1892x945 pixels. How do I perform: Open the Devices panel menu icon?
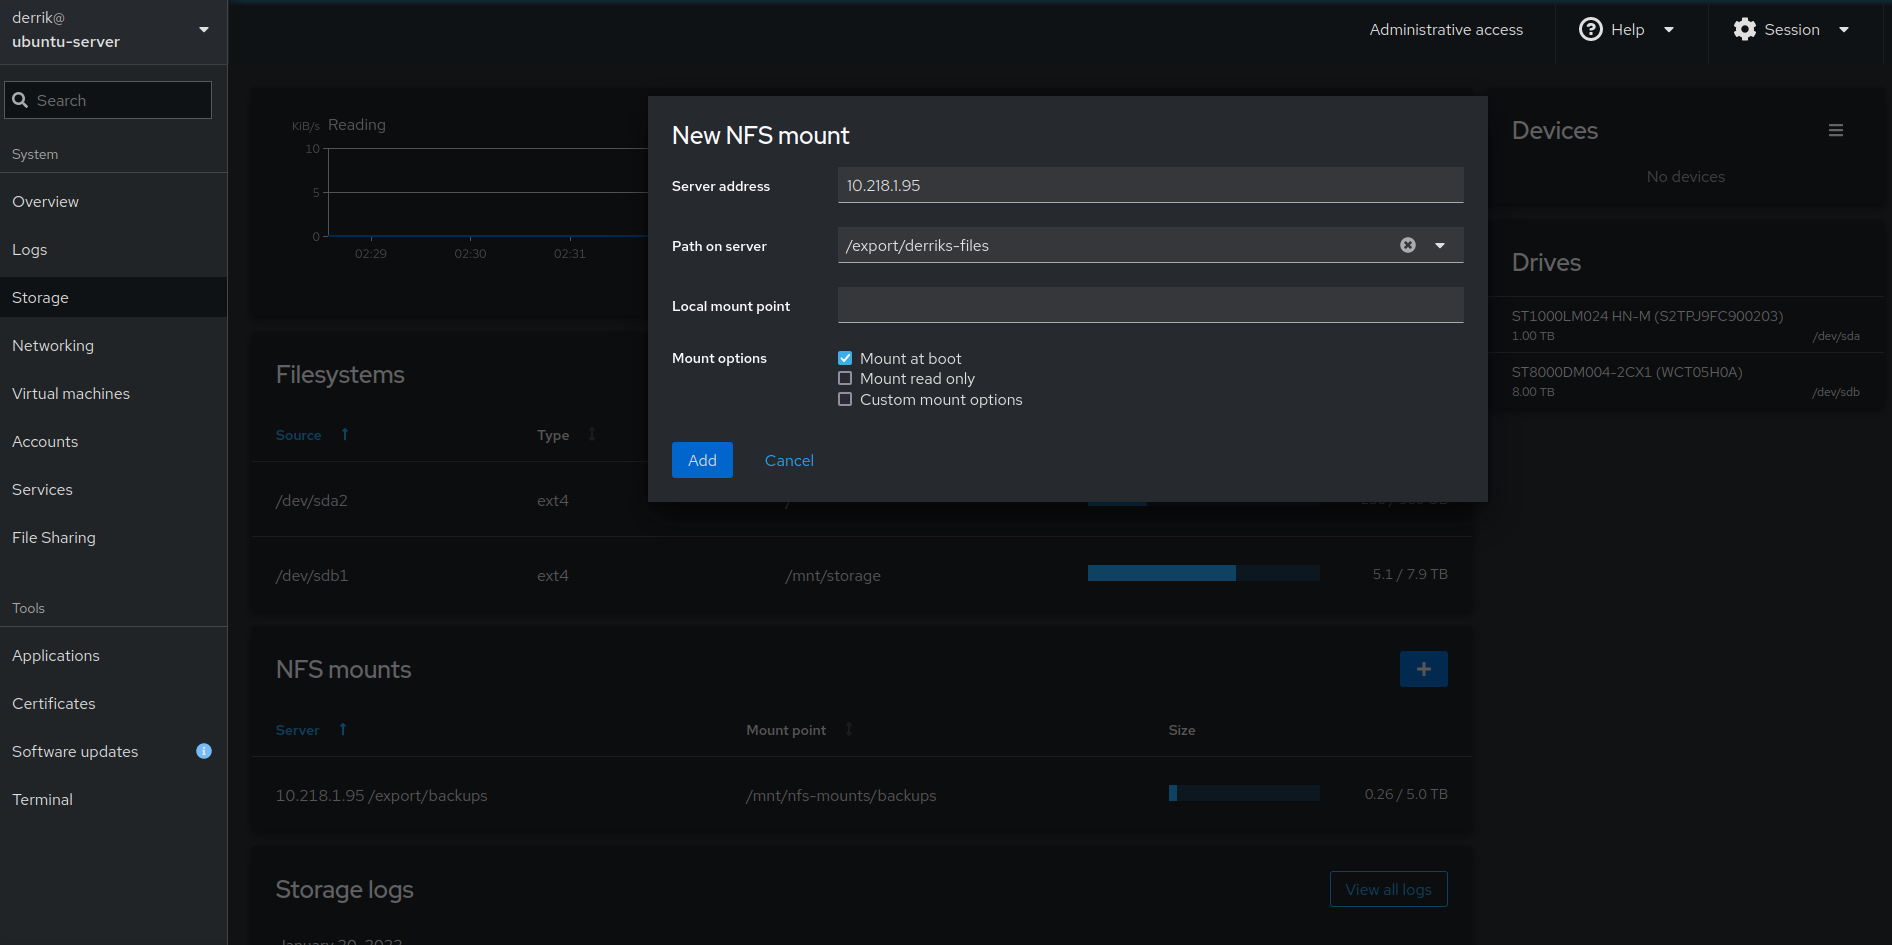1836,129
